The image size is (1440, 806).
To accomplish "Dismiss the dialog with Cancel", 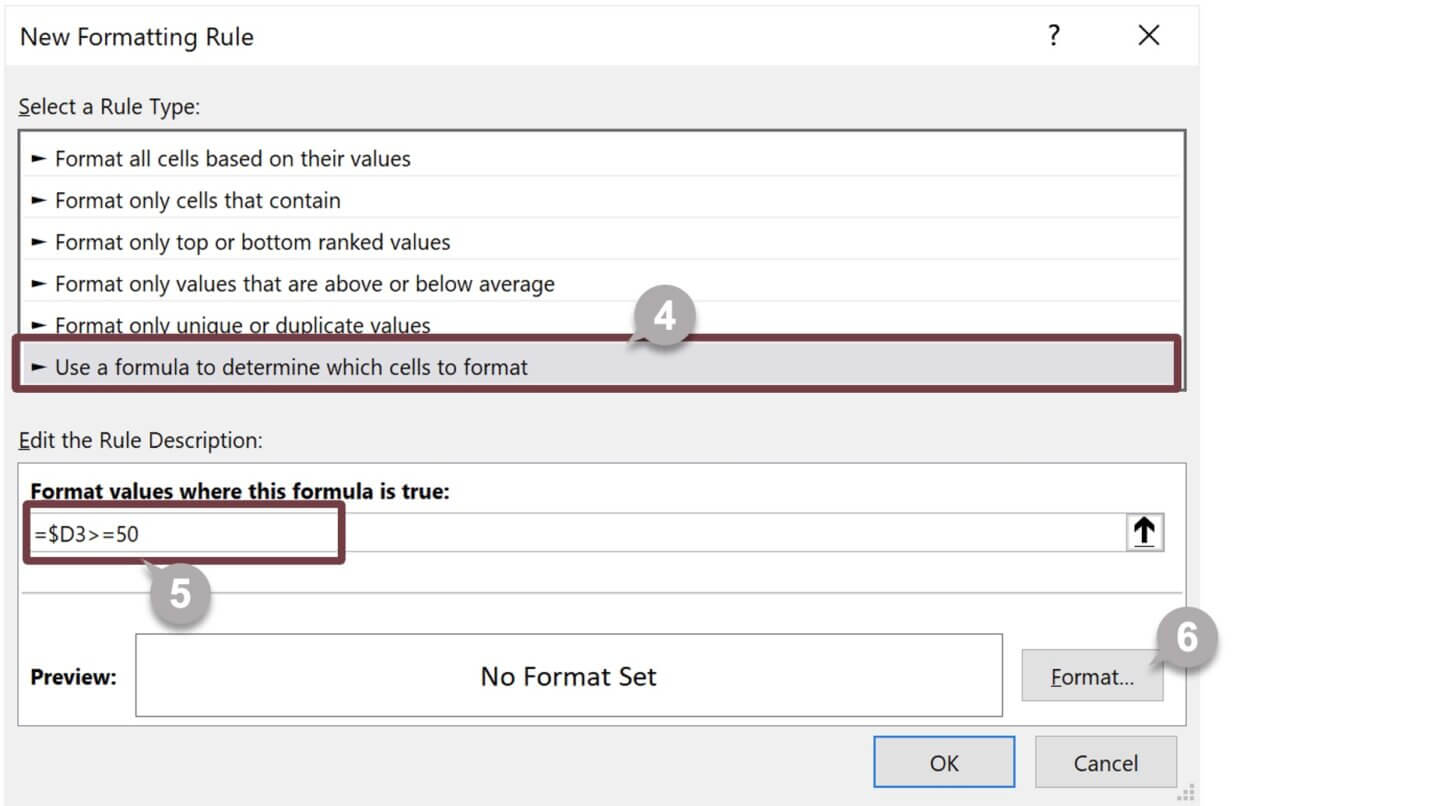I will tap(1105, 762).
